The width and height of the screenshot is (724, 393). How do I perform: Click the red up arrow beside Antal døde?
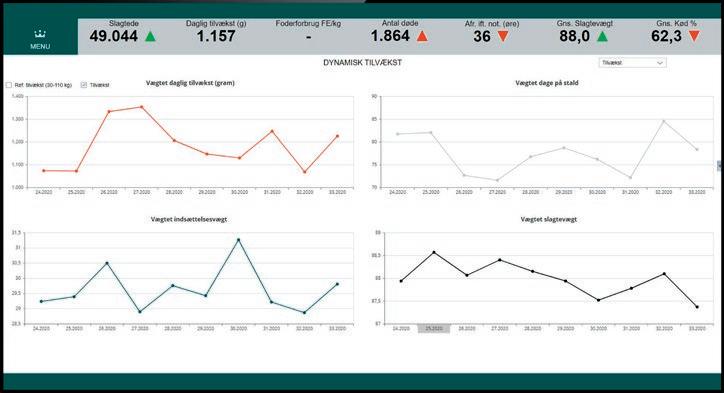tap(422, 36)
